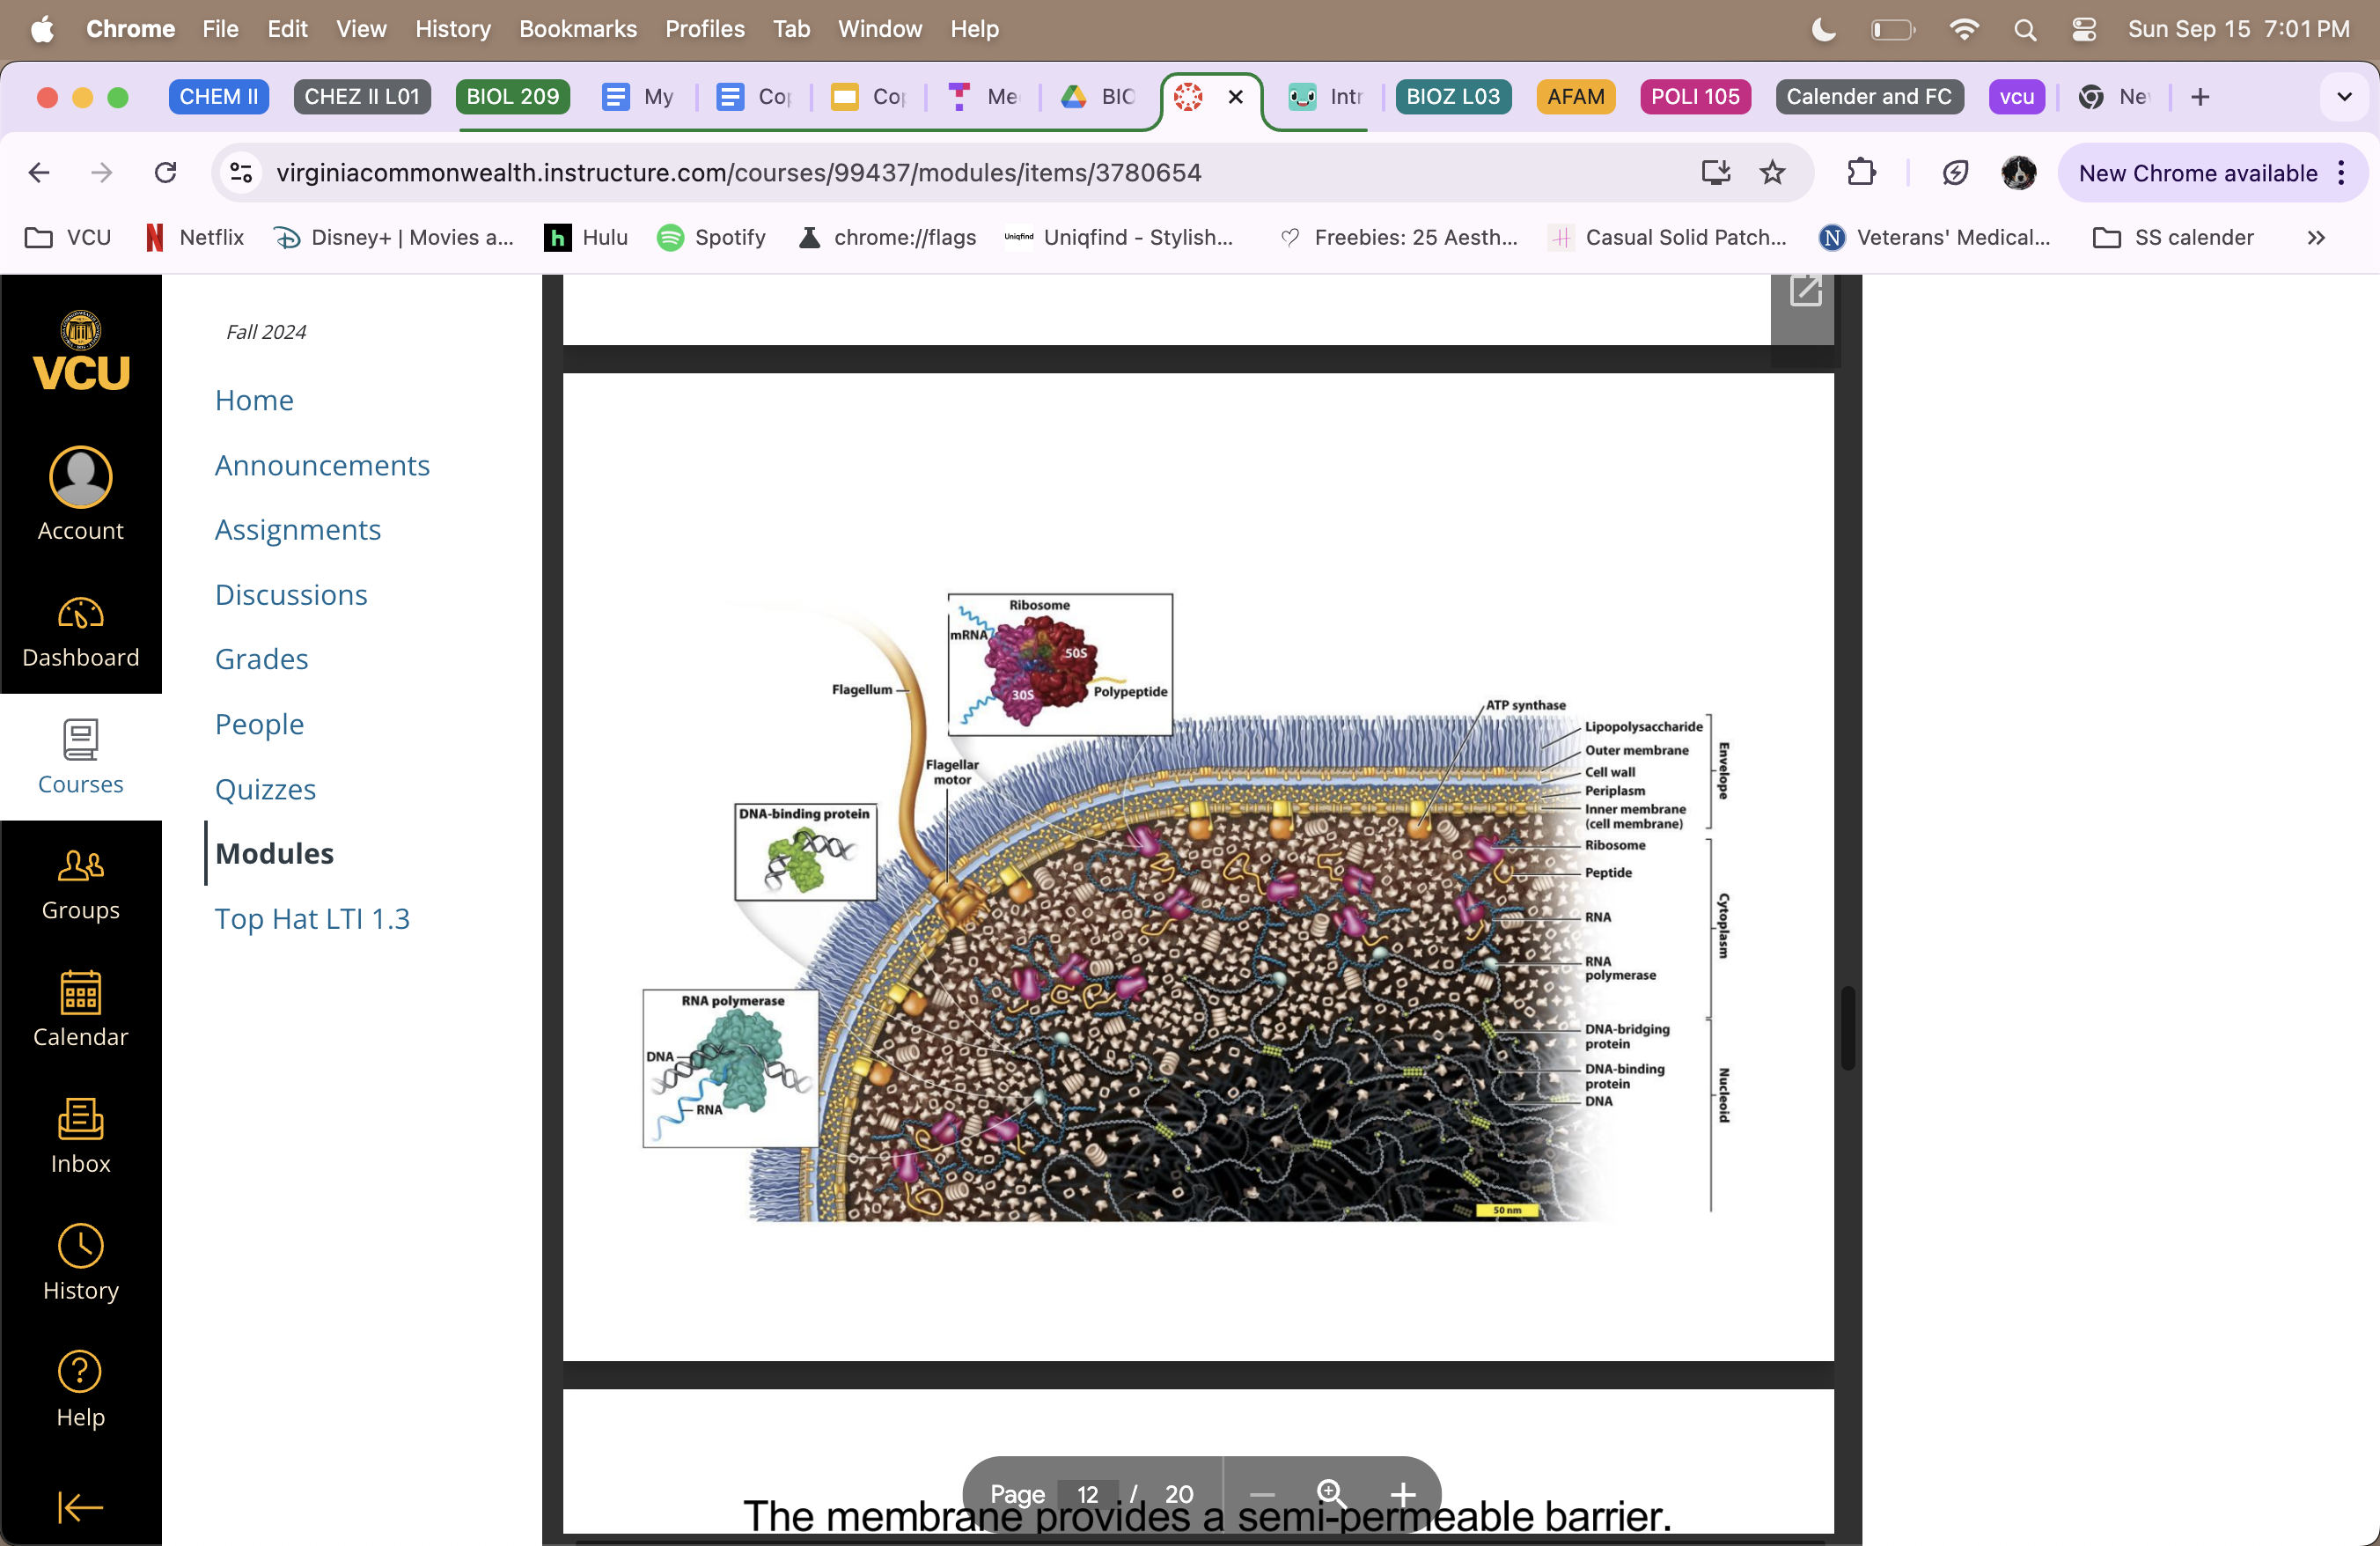Image resolution: width=2380 pixels, height=1546 pixels.
Task: Toggle the Do Not Disturb moon icon
Action: 1824,29
